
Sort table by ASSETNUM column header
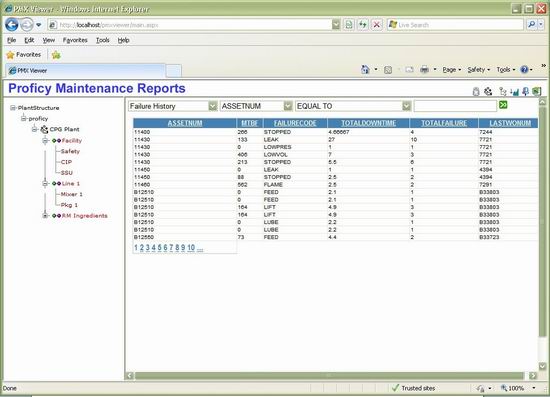tap(185, 123)
